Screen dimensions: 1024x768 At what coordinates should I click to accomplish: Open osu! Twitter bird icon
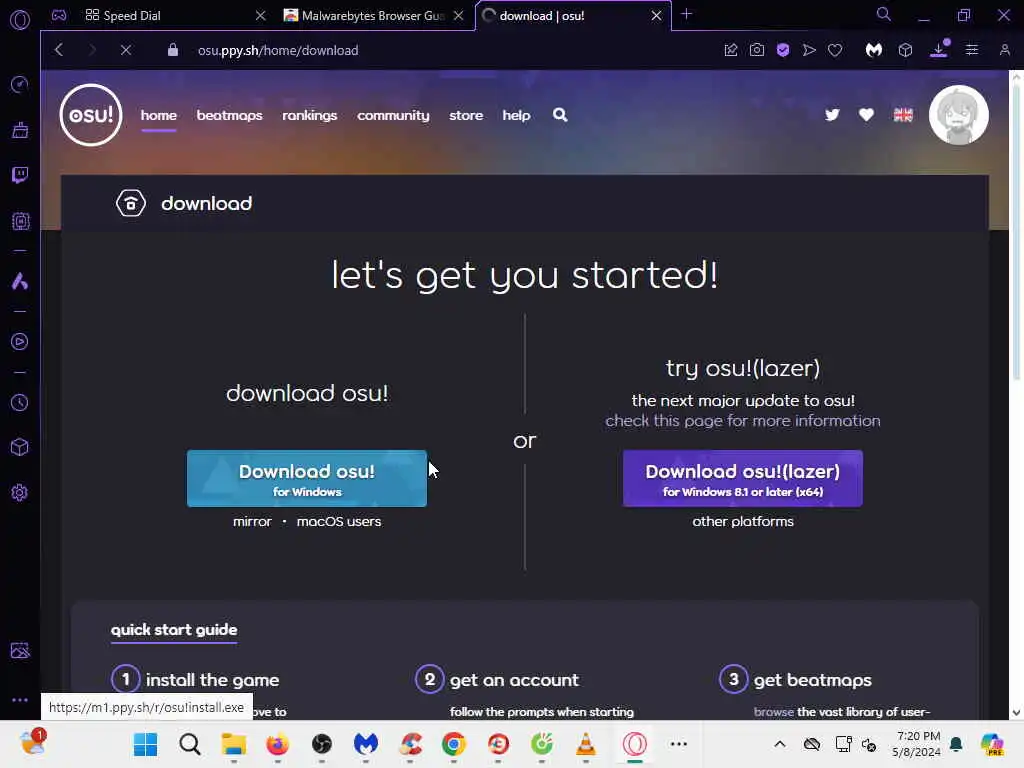[x=832, y=115]
